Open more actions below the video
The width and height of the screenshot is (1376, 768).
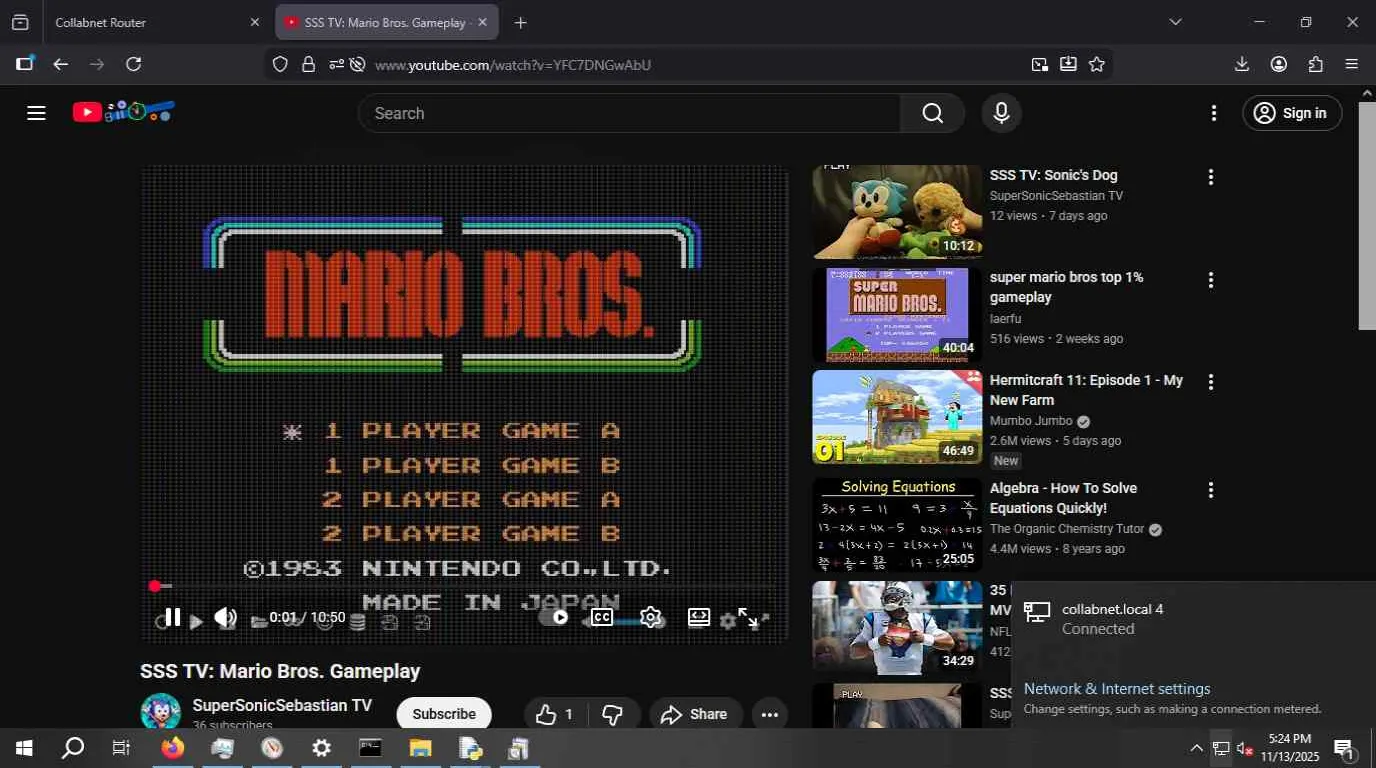[x=770, y=714]
